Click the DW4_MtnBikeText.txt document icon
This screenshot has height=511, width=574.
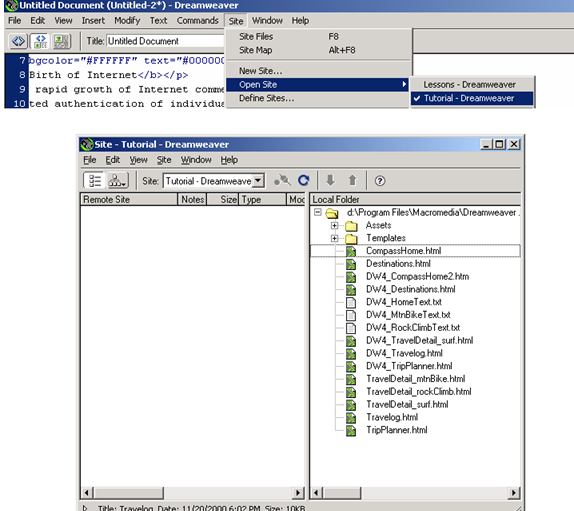coord(351,315)
